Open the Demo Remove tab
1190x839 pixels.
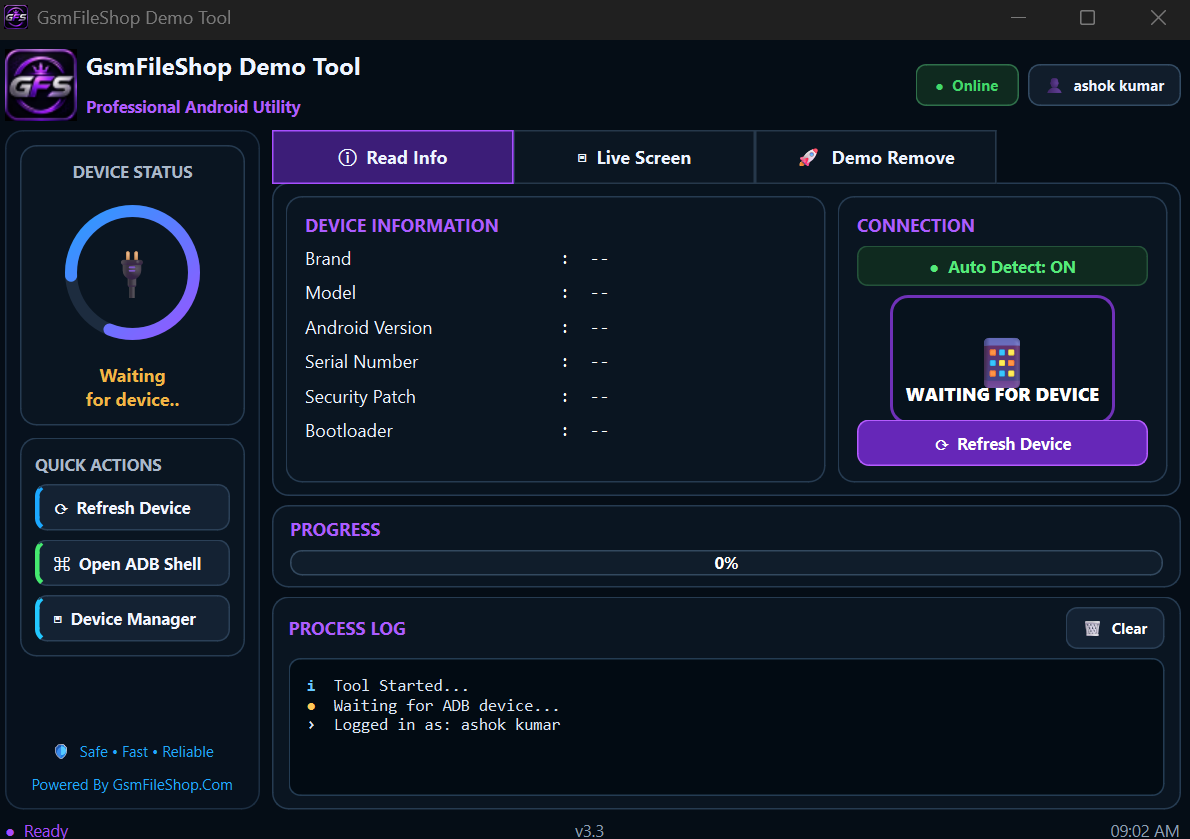tap(876, 157)
